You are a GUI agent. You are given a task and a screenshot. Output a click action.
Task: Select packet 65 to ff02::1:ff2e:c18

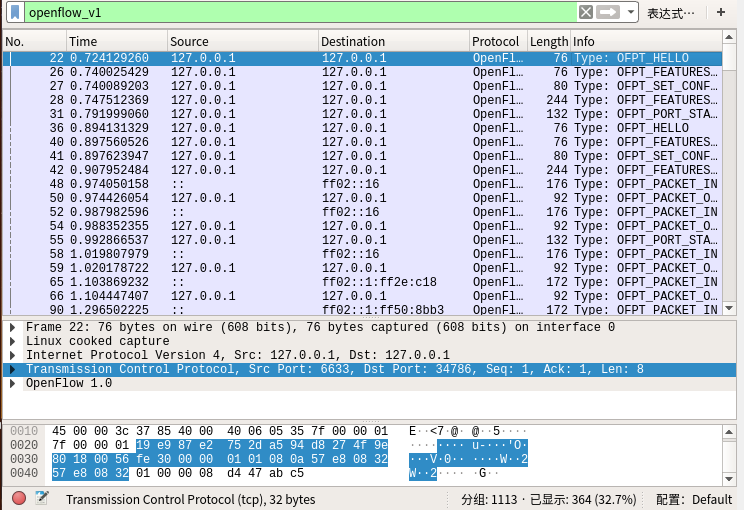click(363, 282)
